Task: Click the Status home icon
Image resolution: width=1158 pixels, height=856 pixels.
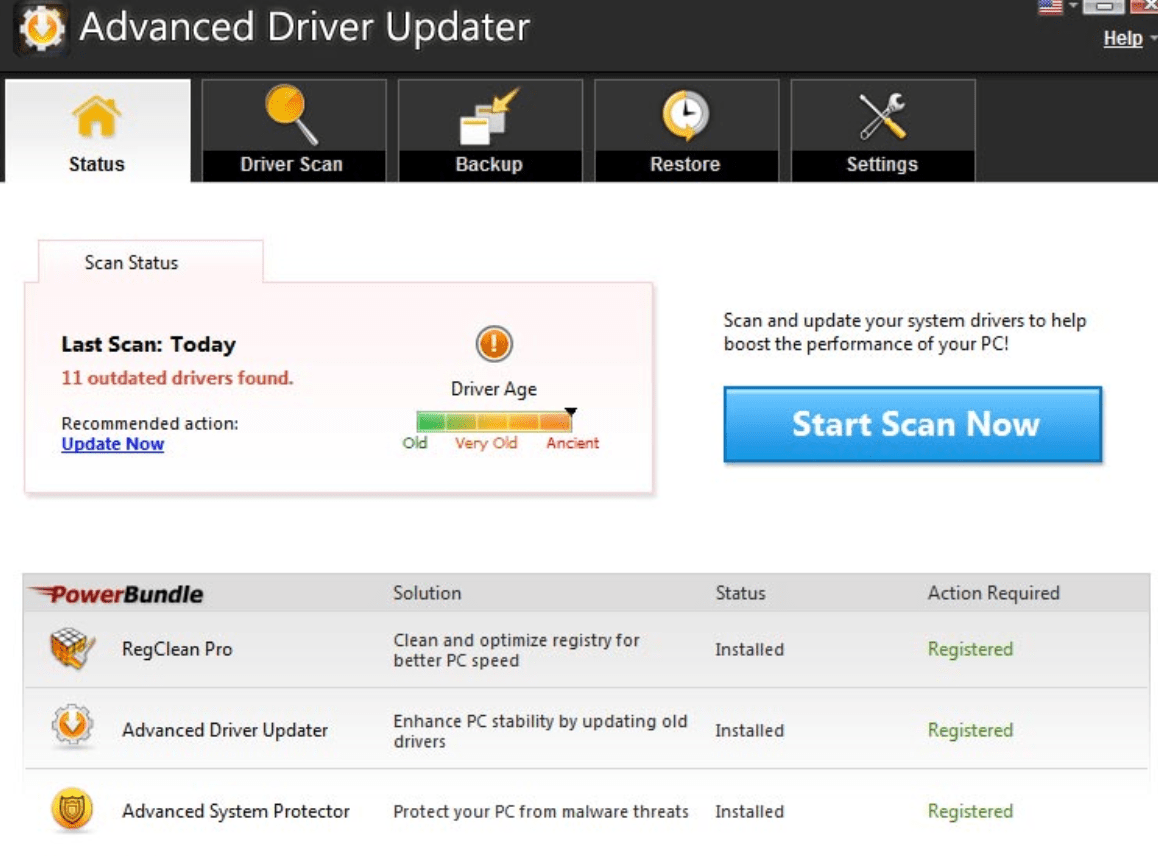Action: tap(96, 117)
